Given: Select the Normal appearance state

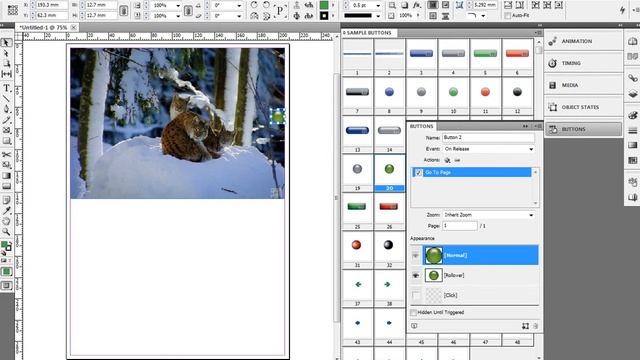Looking at the screenshot, I should tap(481, 255).
